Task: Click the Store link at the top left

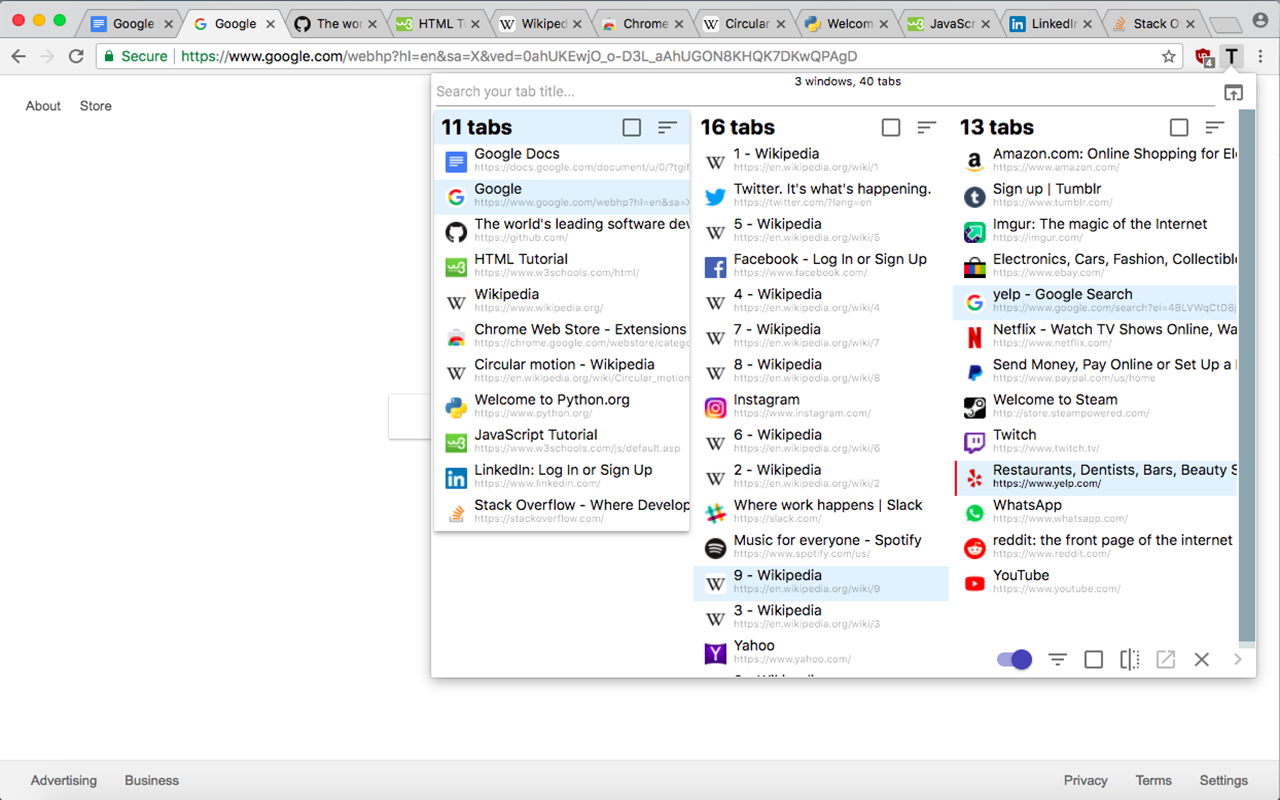Action: 95,105
